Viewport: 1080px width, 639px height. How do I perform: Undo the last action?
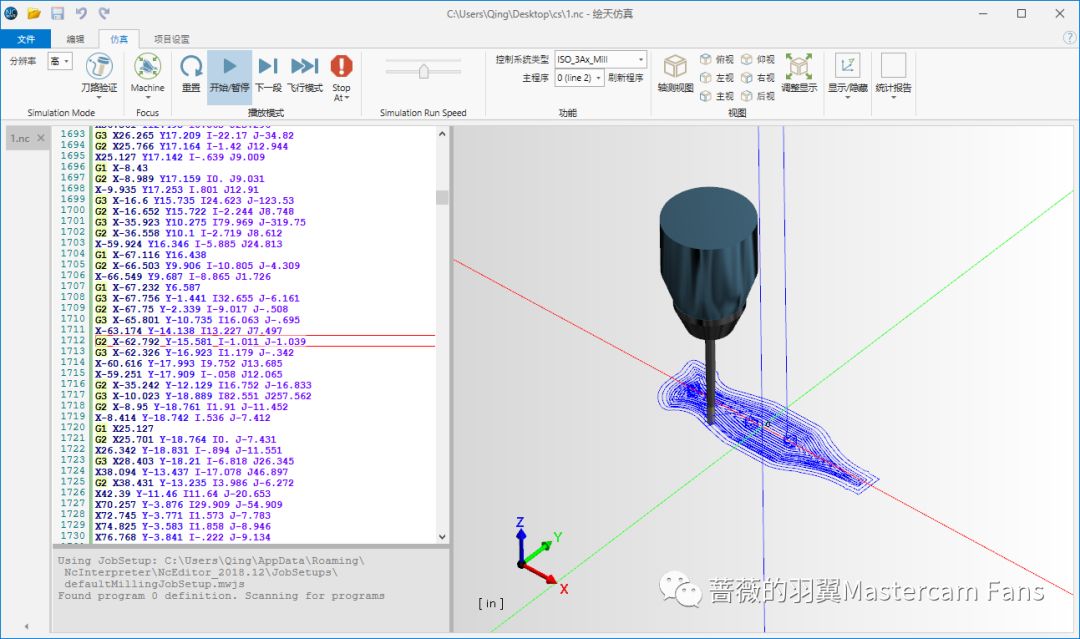(81, 13)
